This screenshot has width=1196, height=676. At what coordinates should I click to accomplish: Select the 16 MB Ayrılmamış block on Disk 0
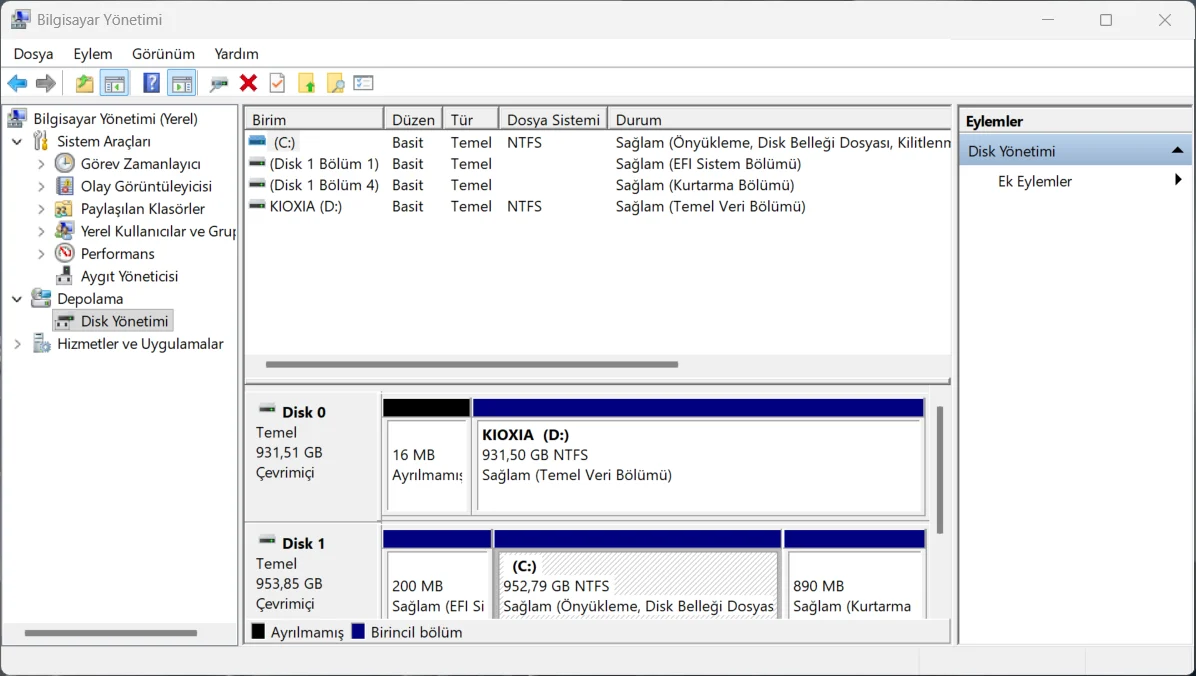click(426, 456)
